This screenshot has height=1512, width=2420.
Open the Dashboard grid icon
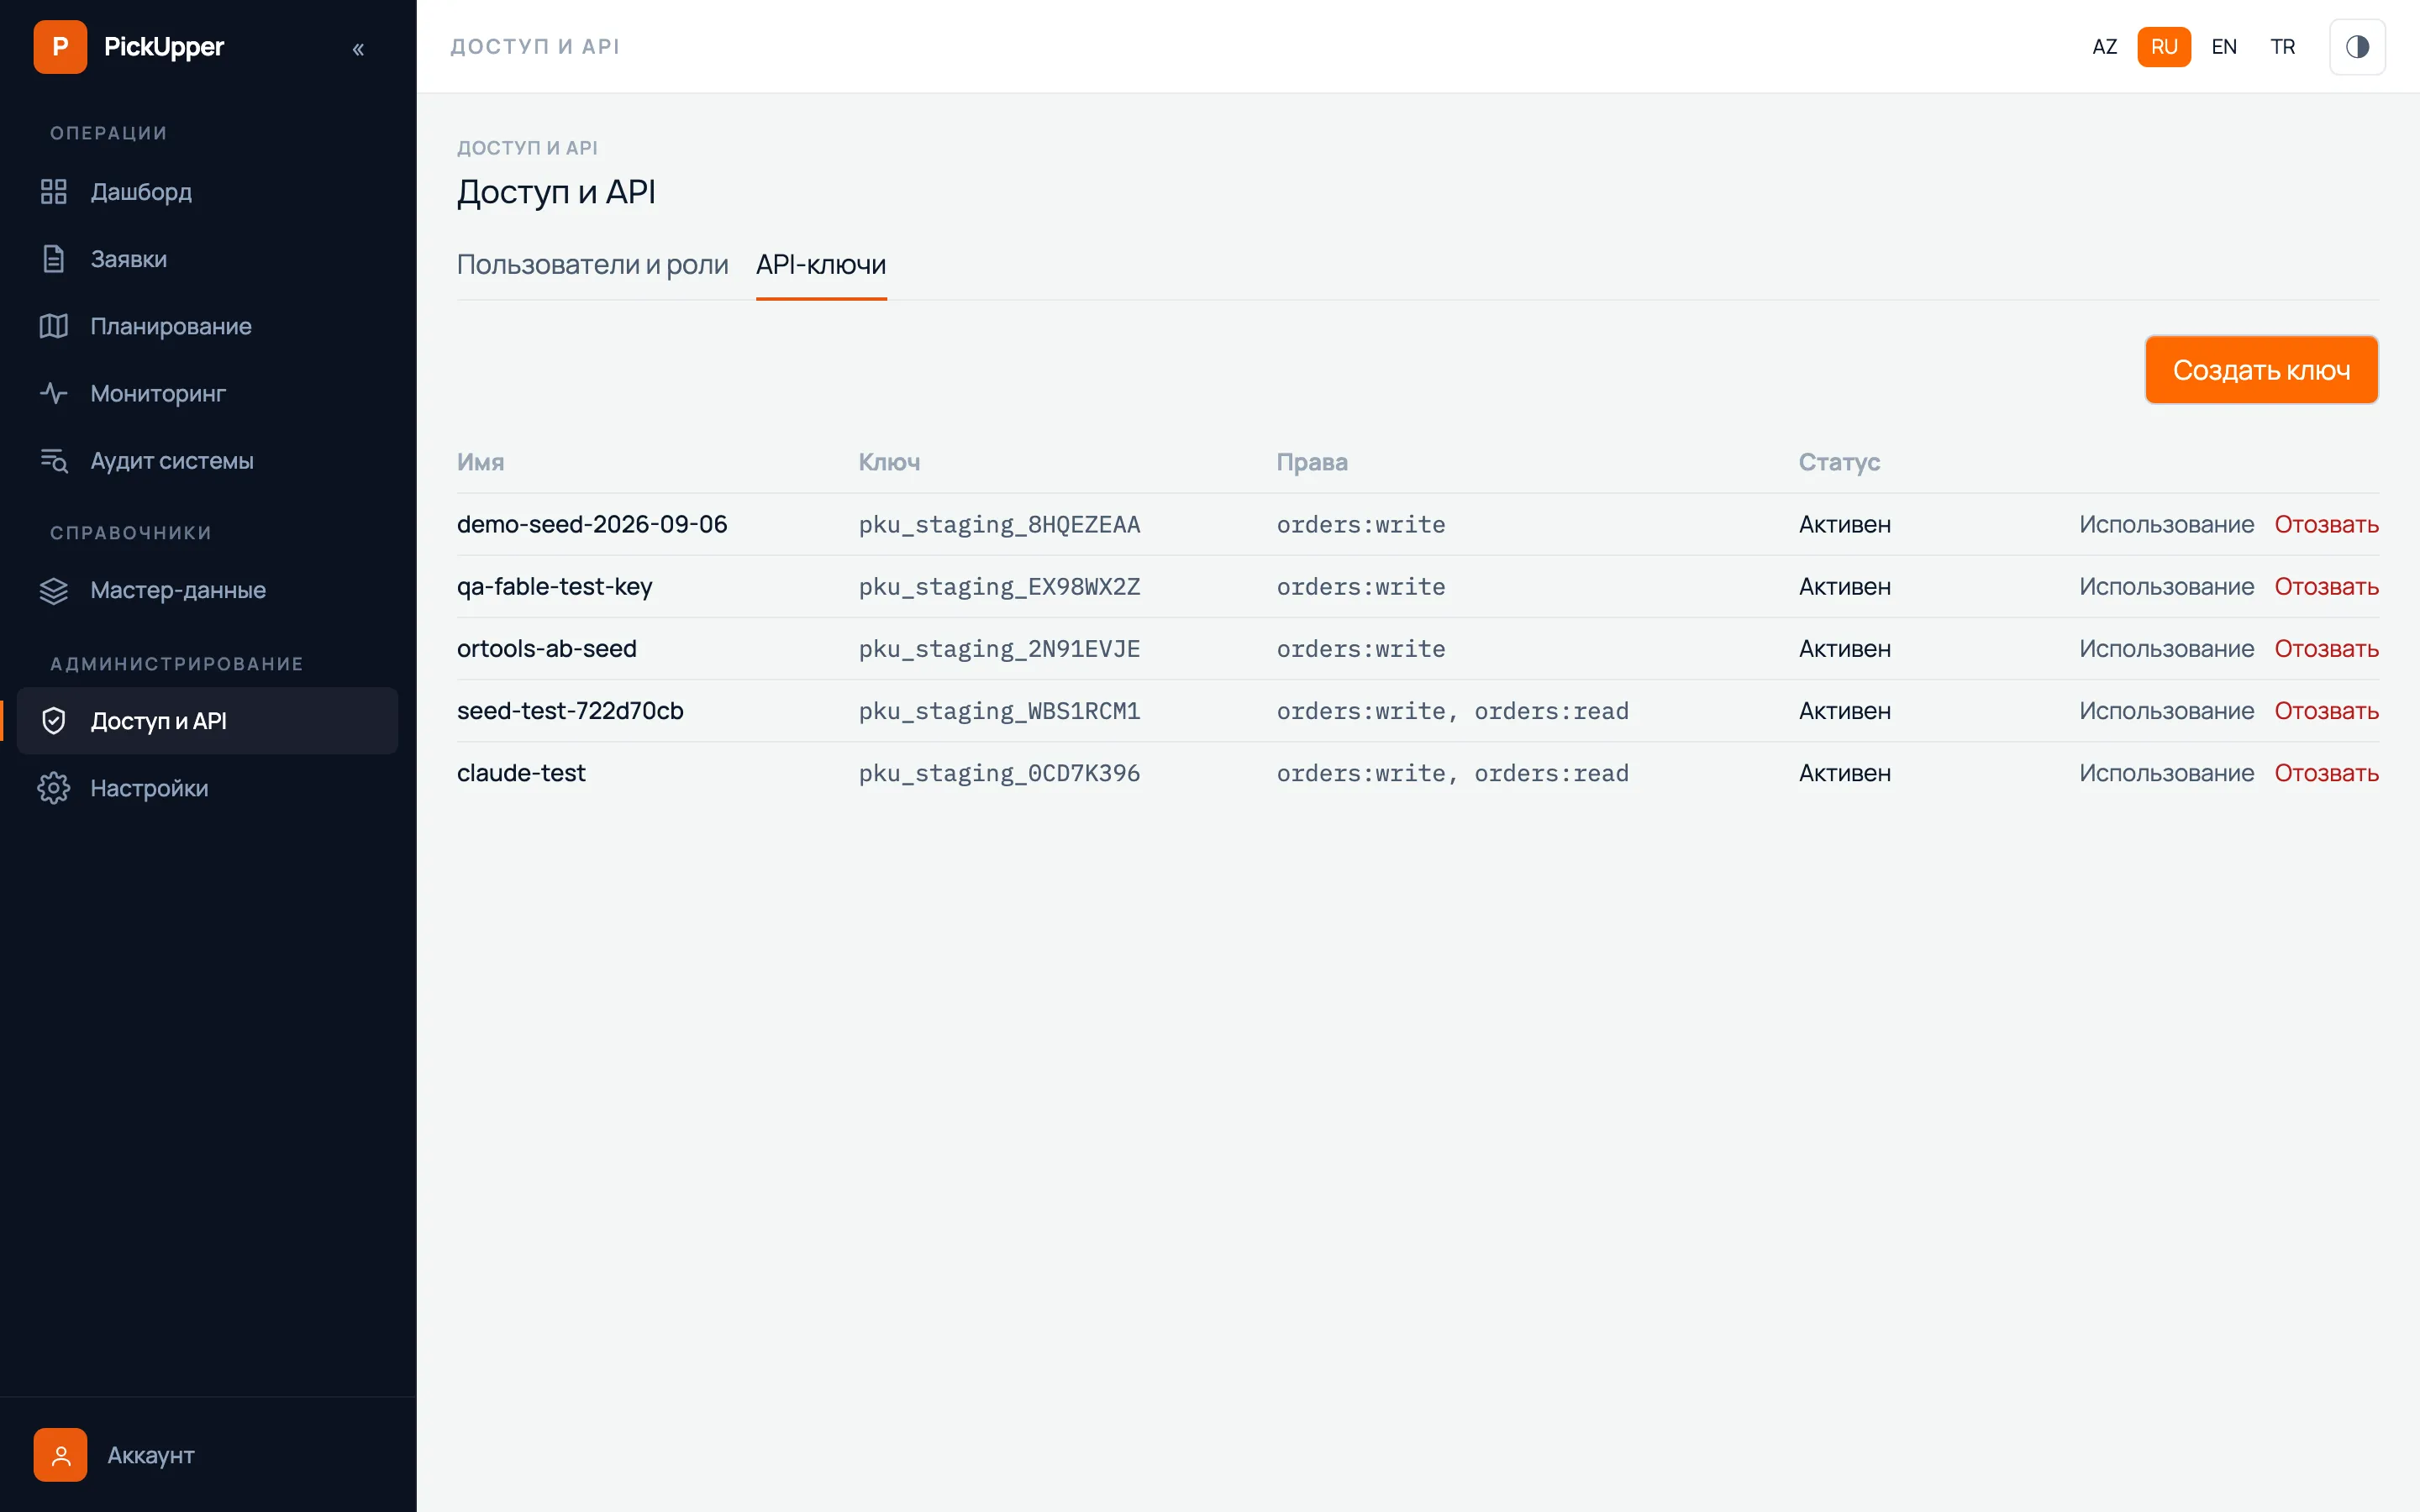[54, 192]
